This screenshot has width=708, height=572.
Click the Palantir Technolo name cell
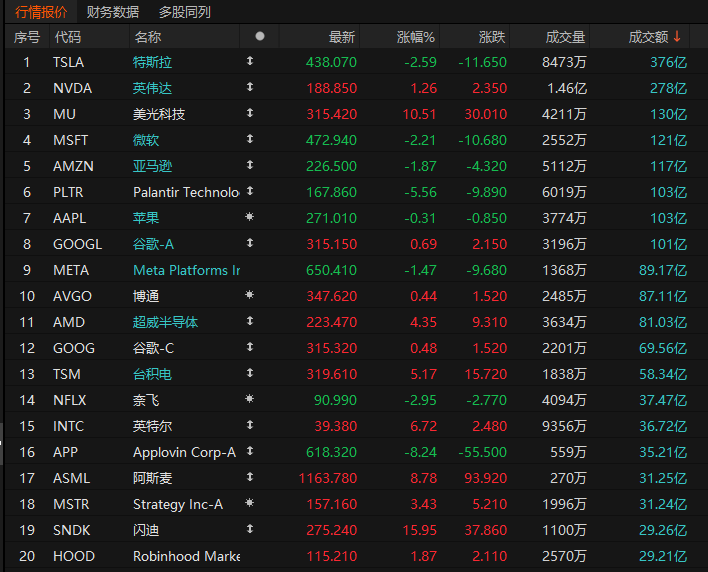click(186, 192)
